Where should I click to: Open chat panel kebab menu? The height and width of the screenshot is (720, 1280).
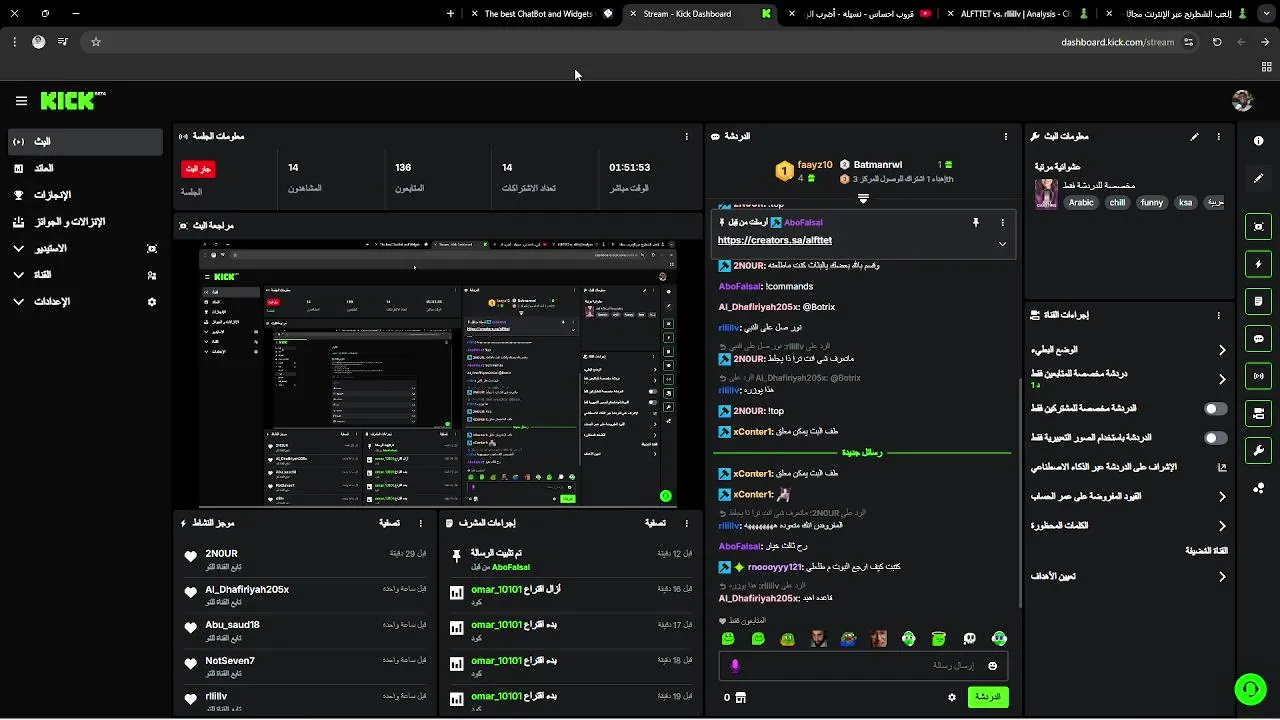point(1006,136)
